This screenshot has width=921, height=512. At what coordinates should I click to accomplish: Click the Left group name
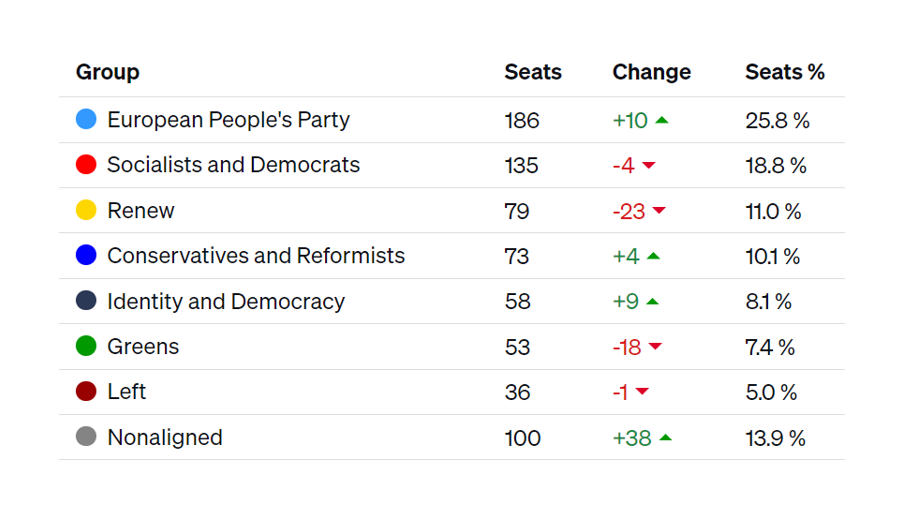click(127, 392)
